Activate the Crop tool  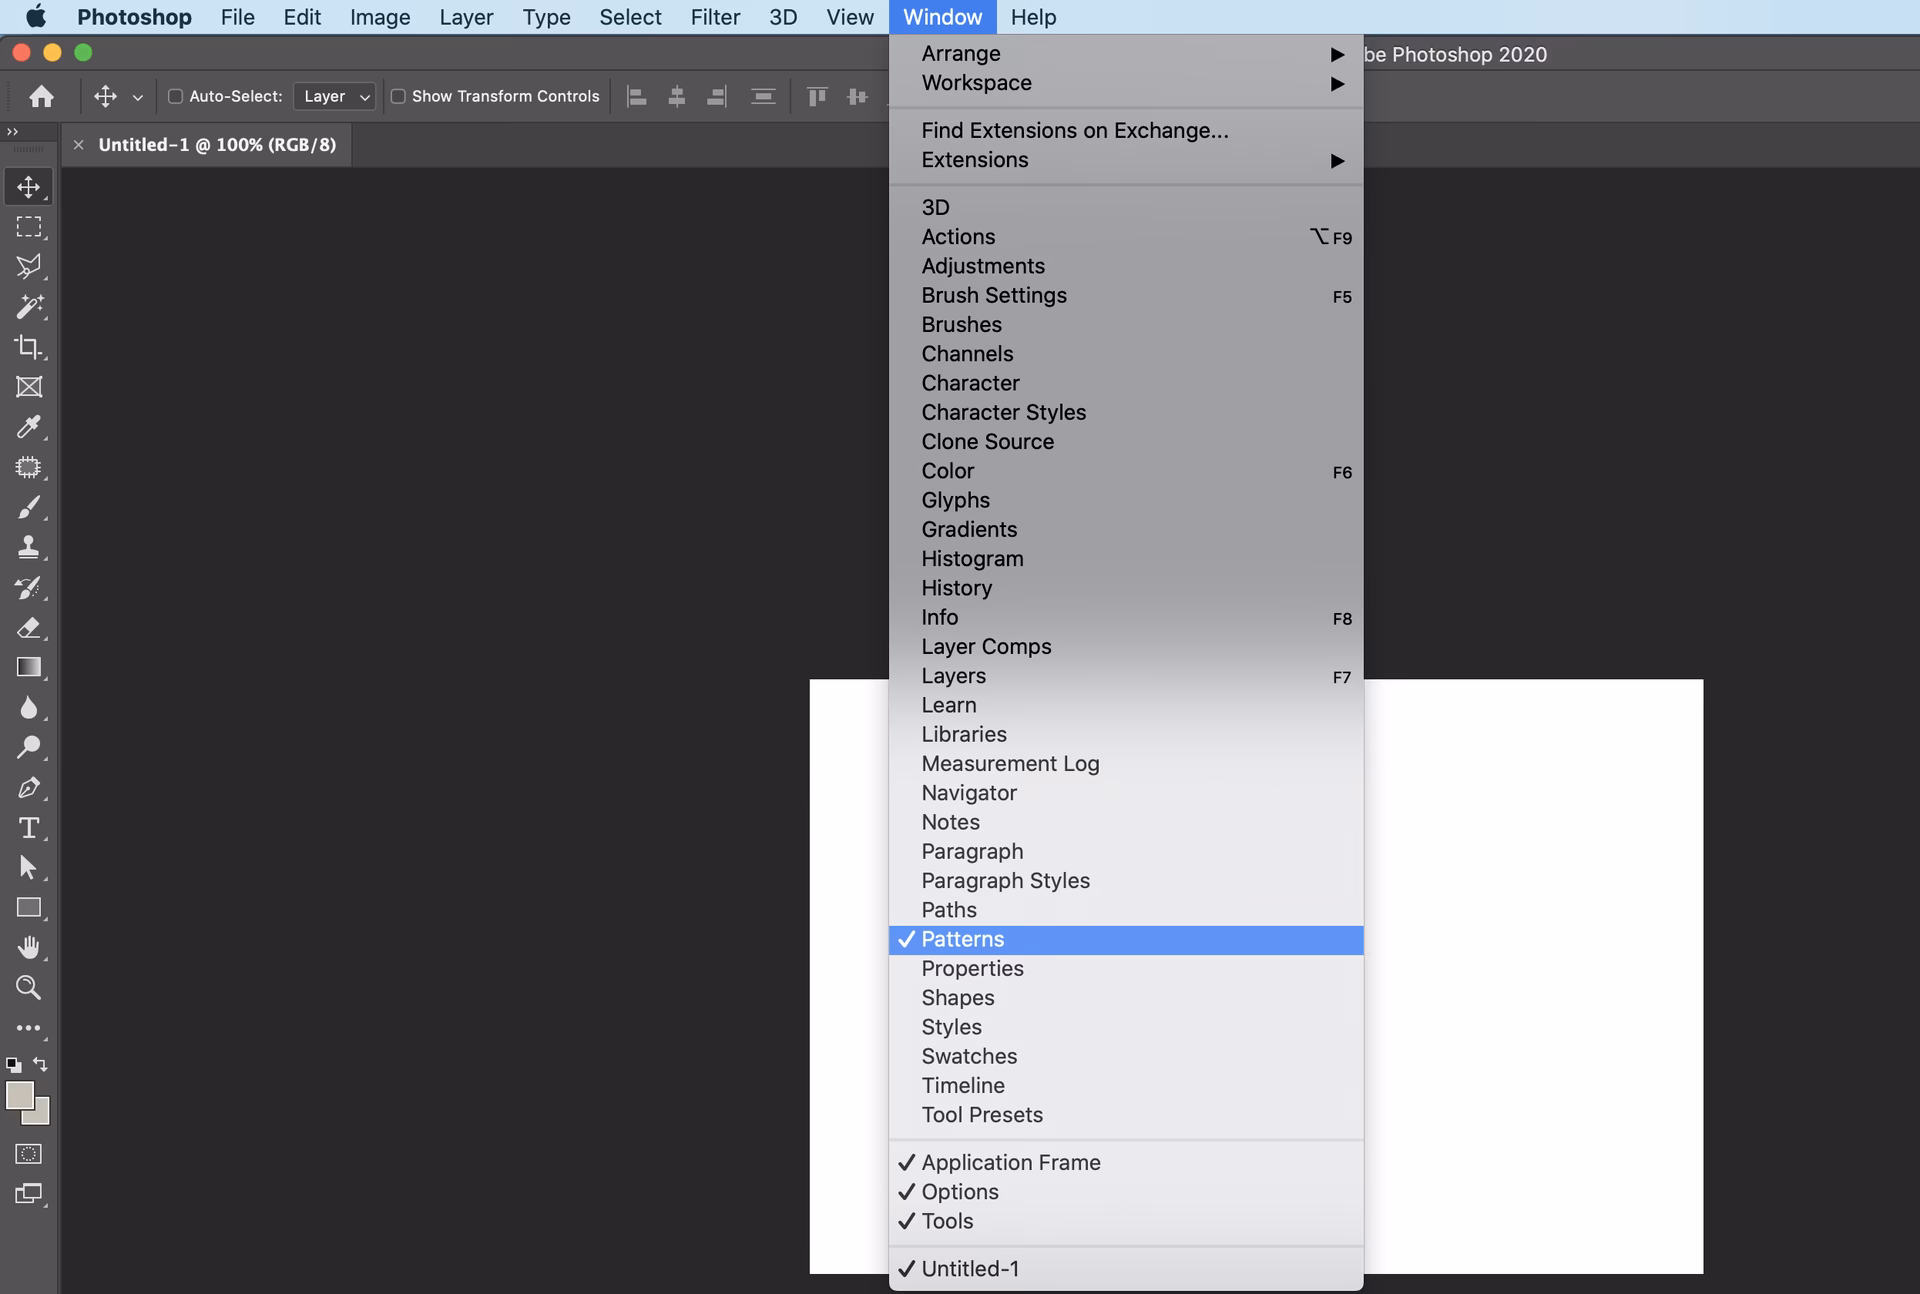coord(29,347)
